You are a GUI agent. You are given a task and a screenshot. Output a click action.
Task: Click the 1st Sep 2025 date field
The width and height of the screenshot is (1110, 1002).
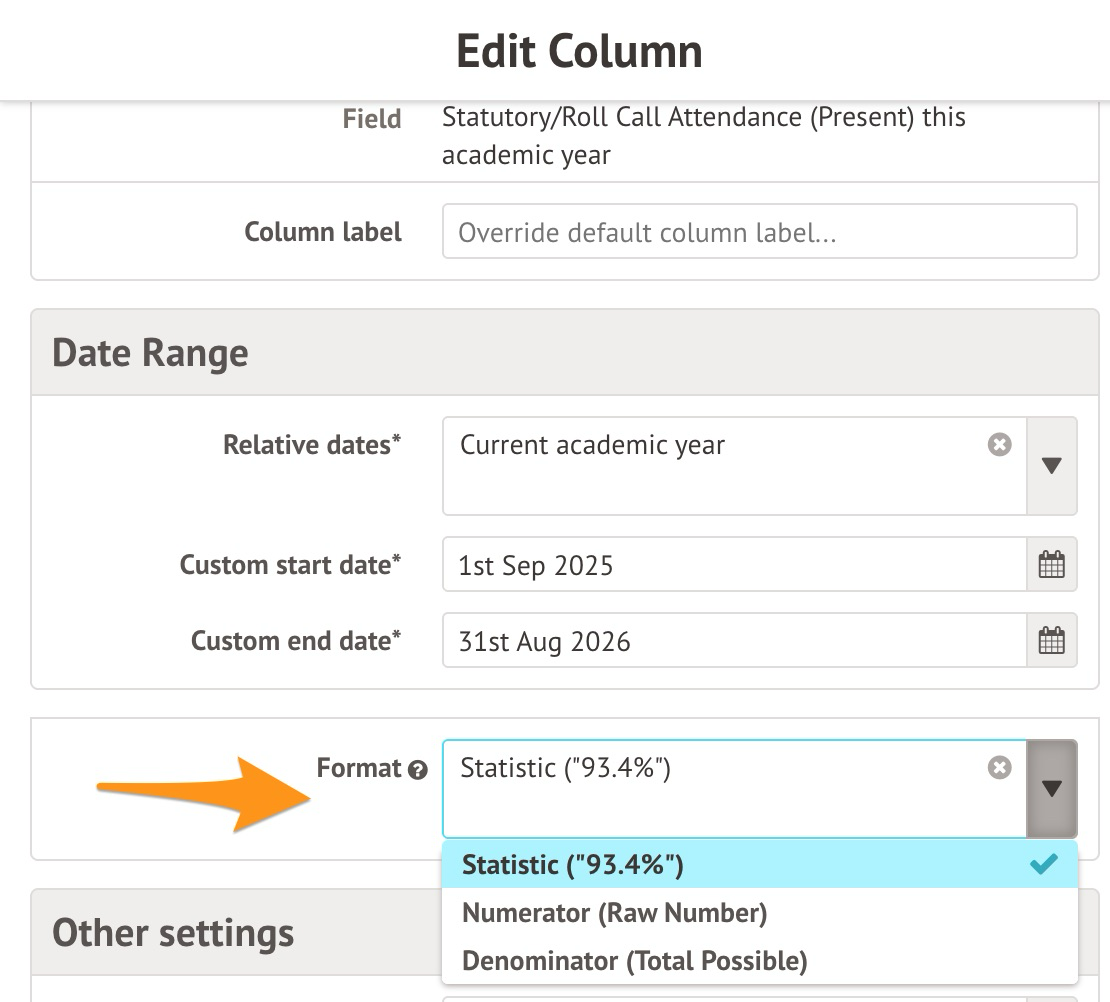tap(734, 565)
